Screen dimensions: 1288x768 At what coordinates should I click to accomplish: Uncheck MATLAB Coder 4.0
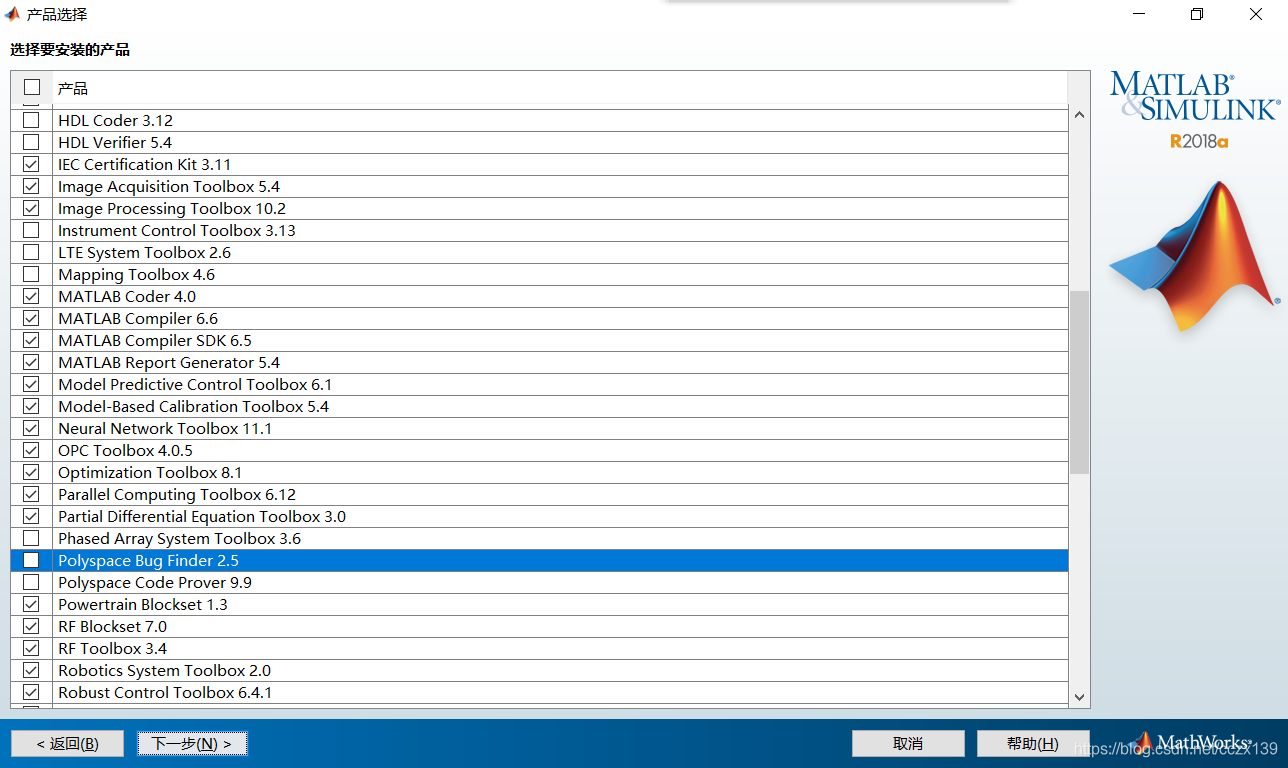pos(31,296)
